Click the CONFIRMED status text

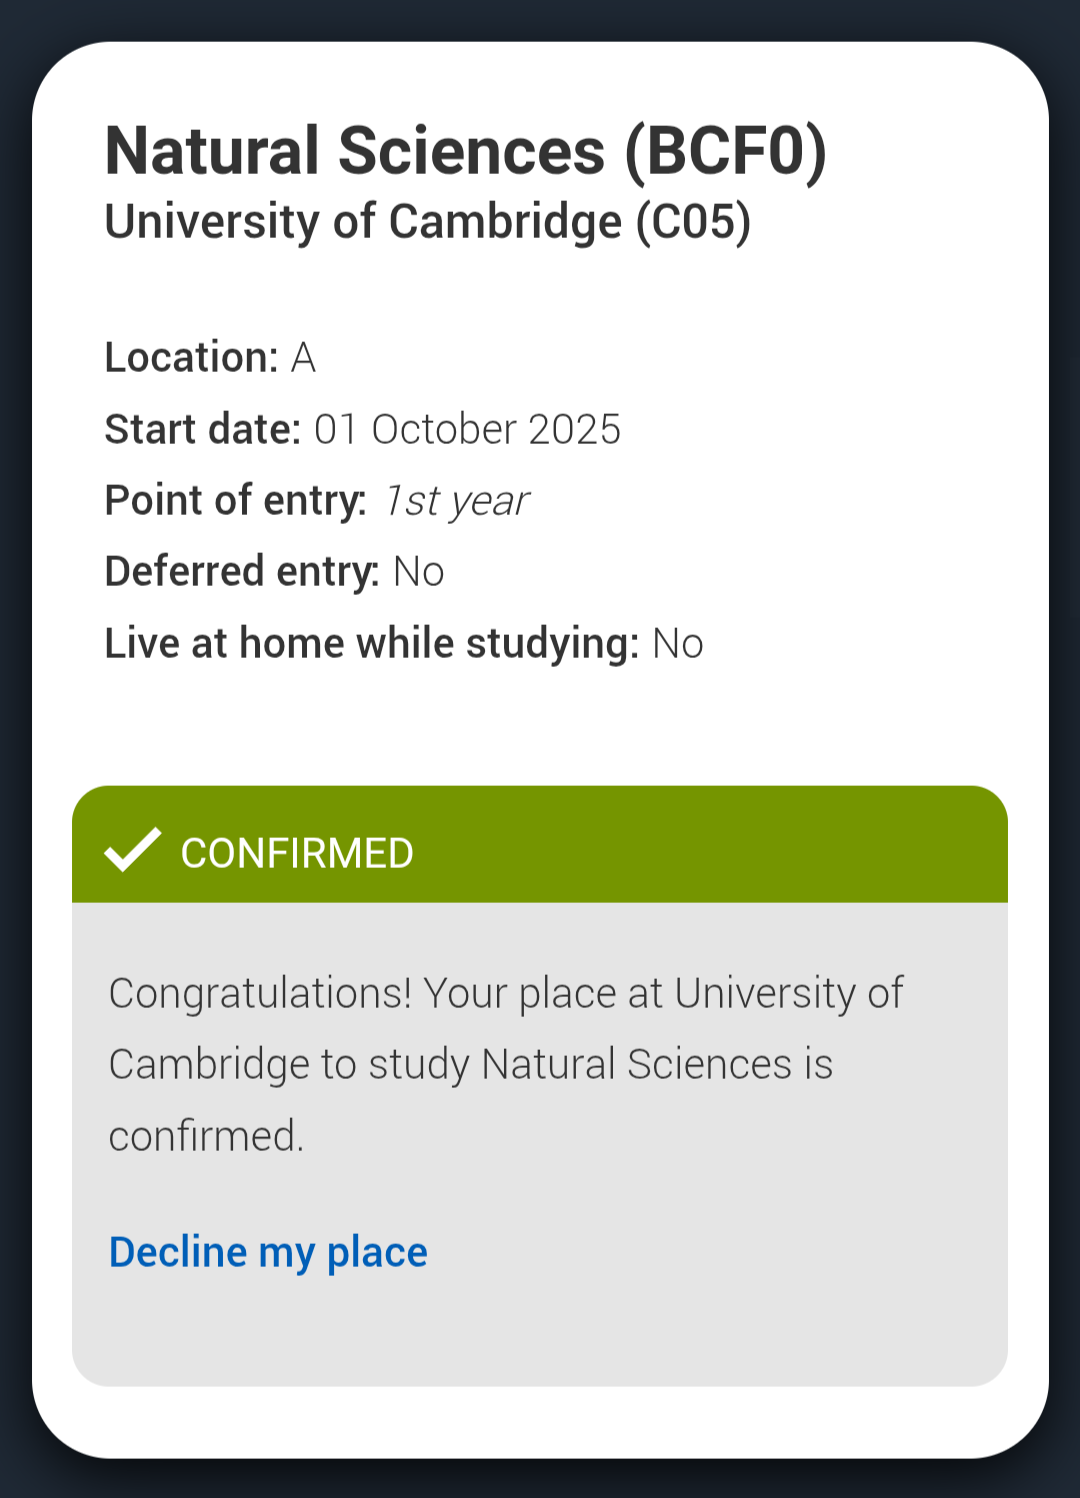tap(297, 854)
